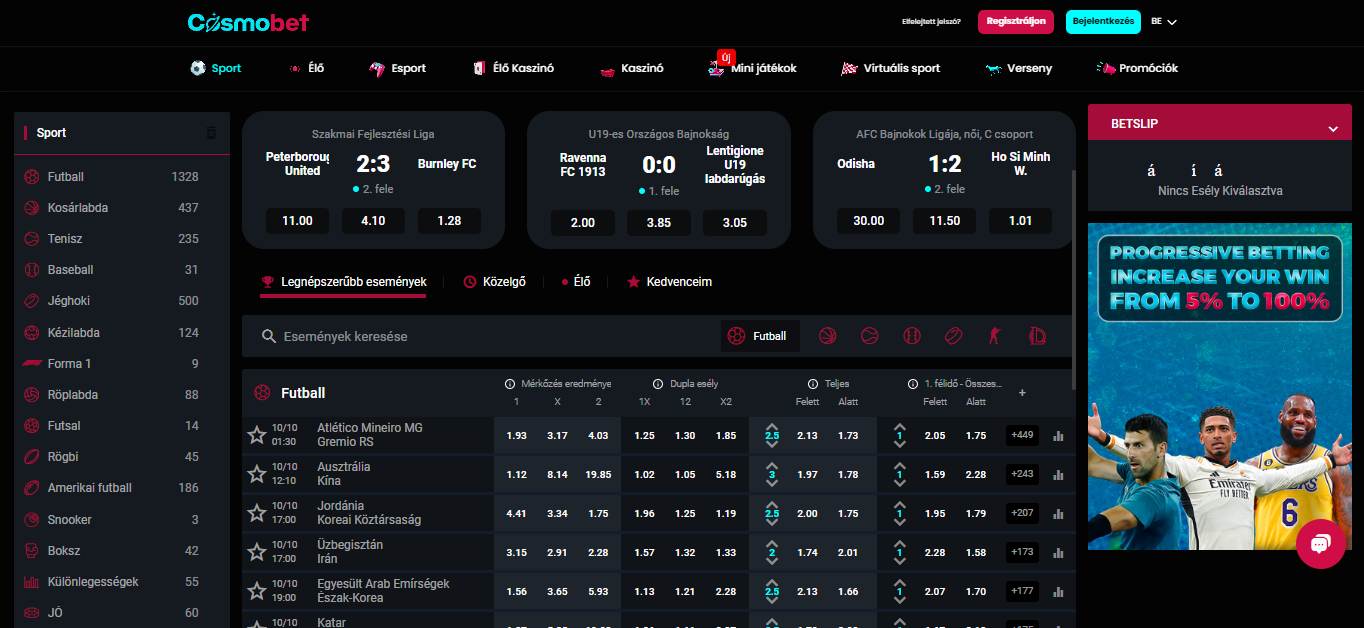This screenshot has width=1364, height=628.
Task: Open statistics chart for Ausztrália–Kína match
Action: coord(1058,474)
